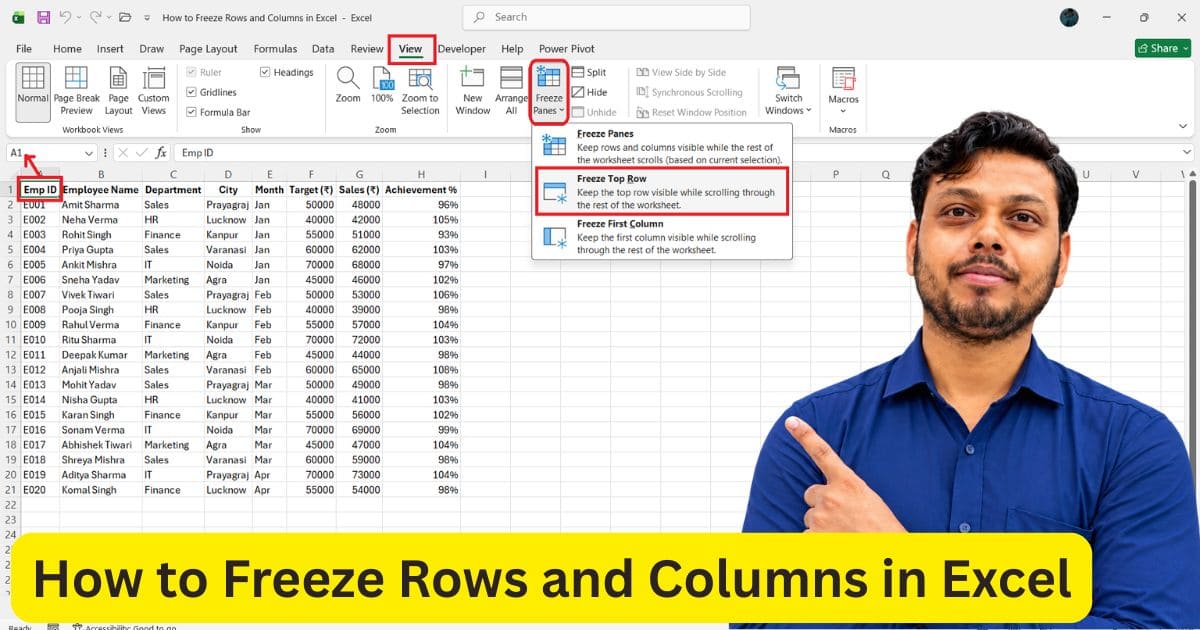Click Split in the Window group

pos(589,72)
